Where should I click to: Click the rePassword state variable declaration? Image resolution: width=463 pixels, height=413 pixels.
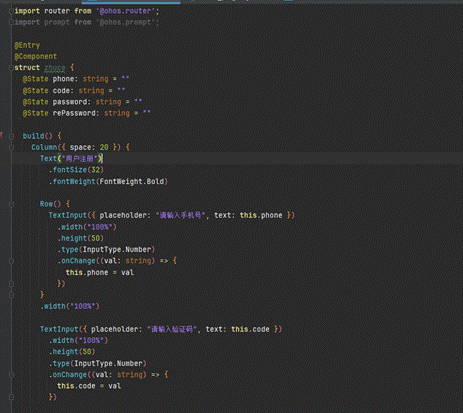coord(87,113)
